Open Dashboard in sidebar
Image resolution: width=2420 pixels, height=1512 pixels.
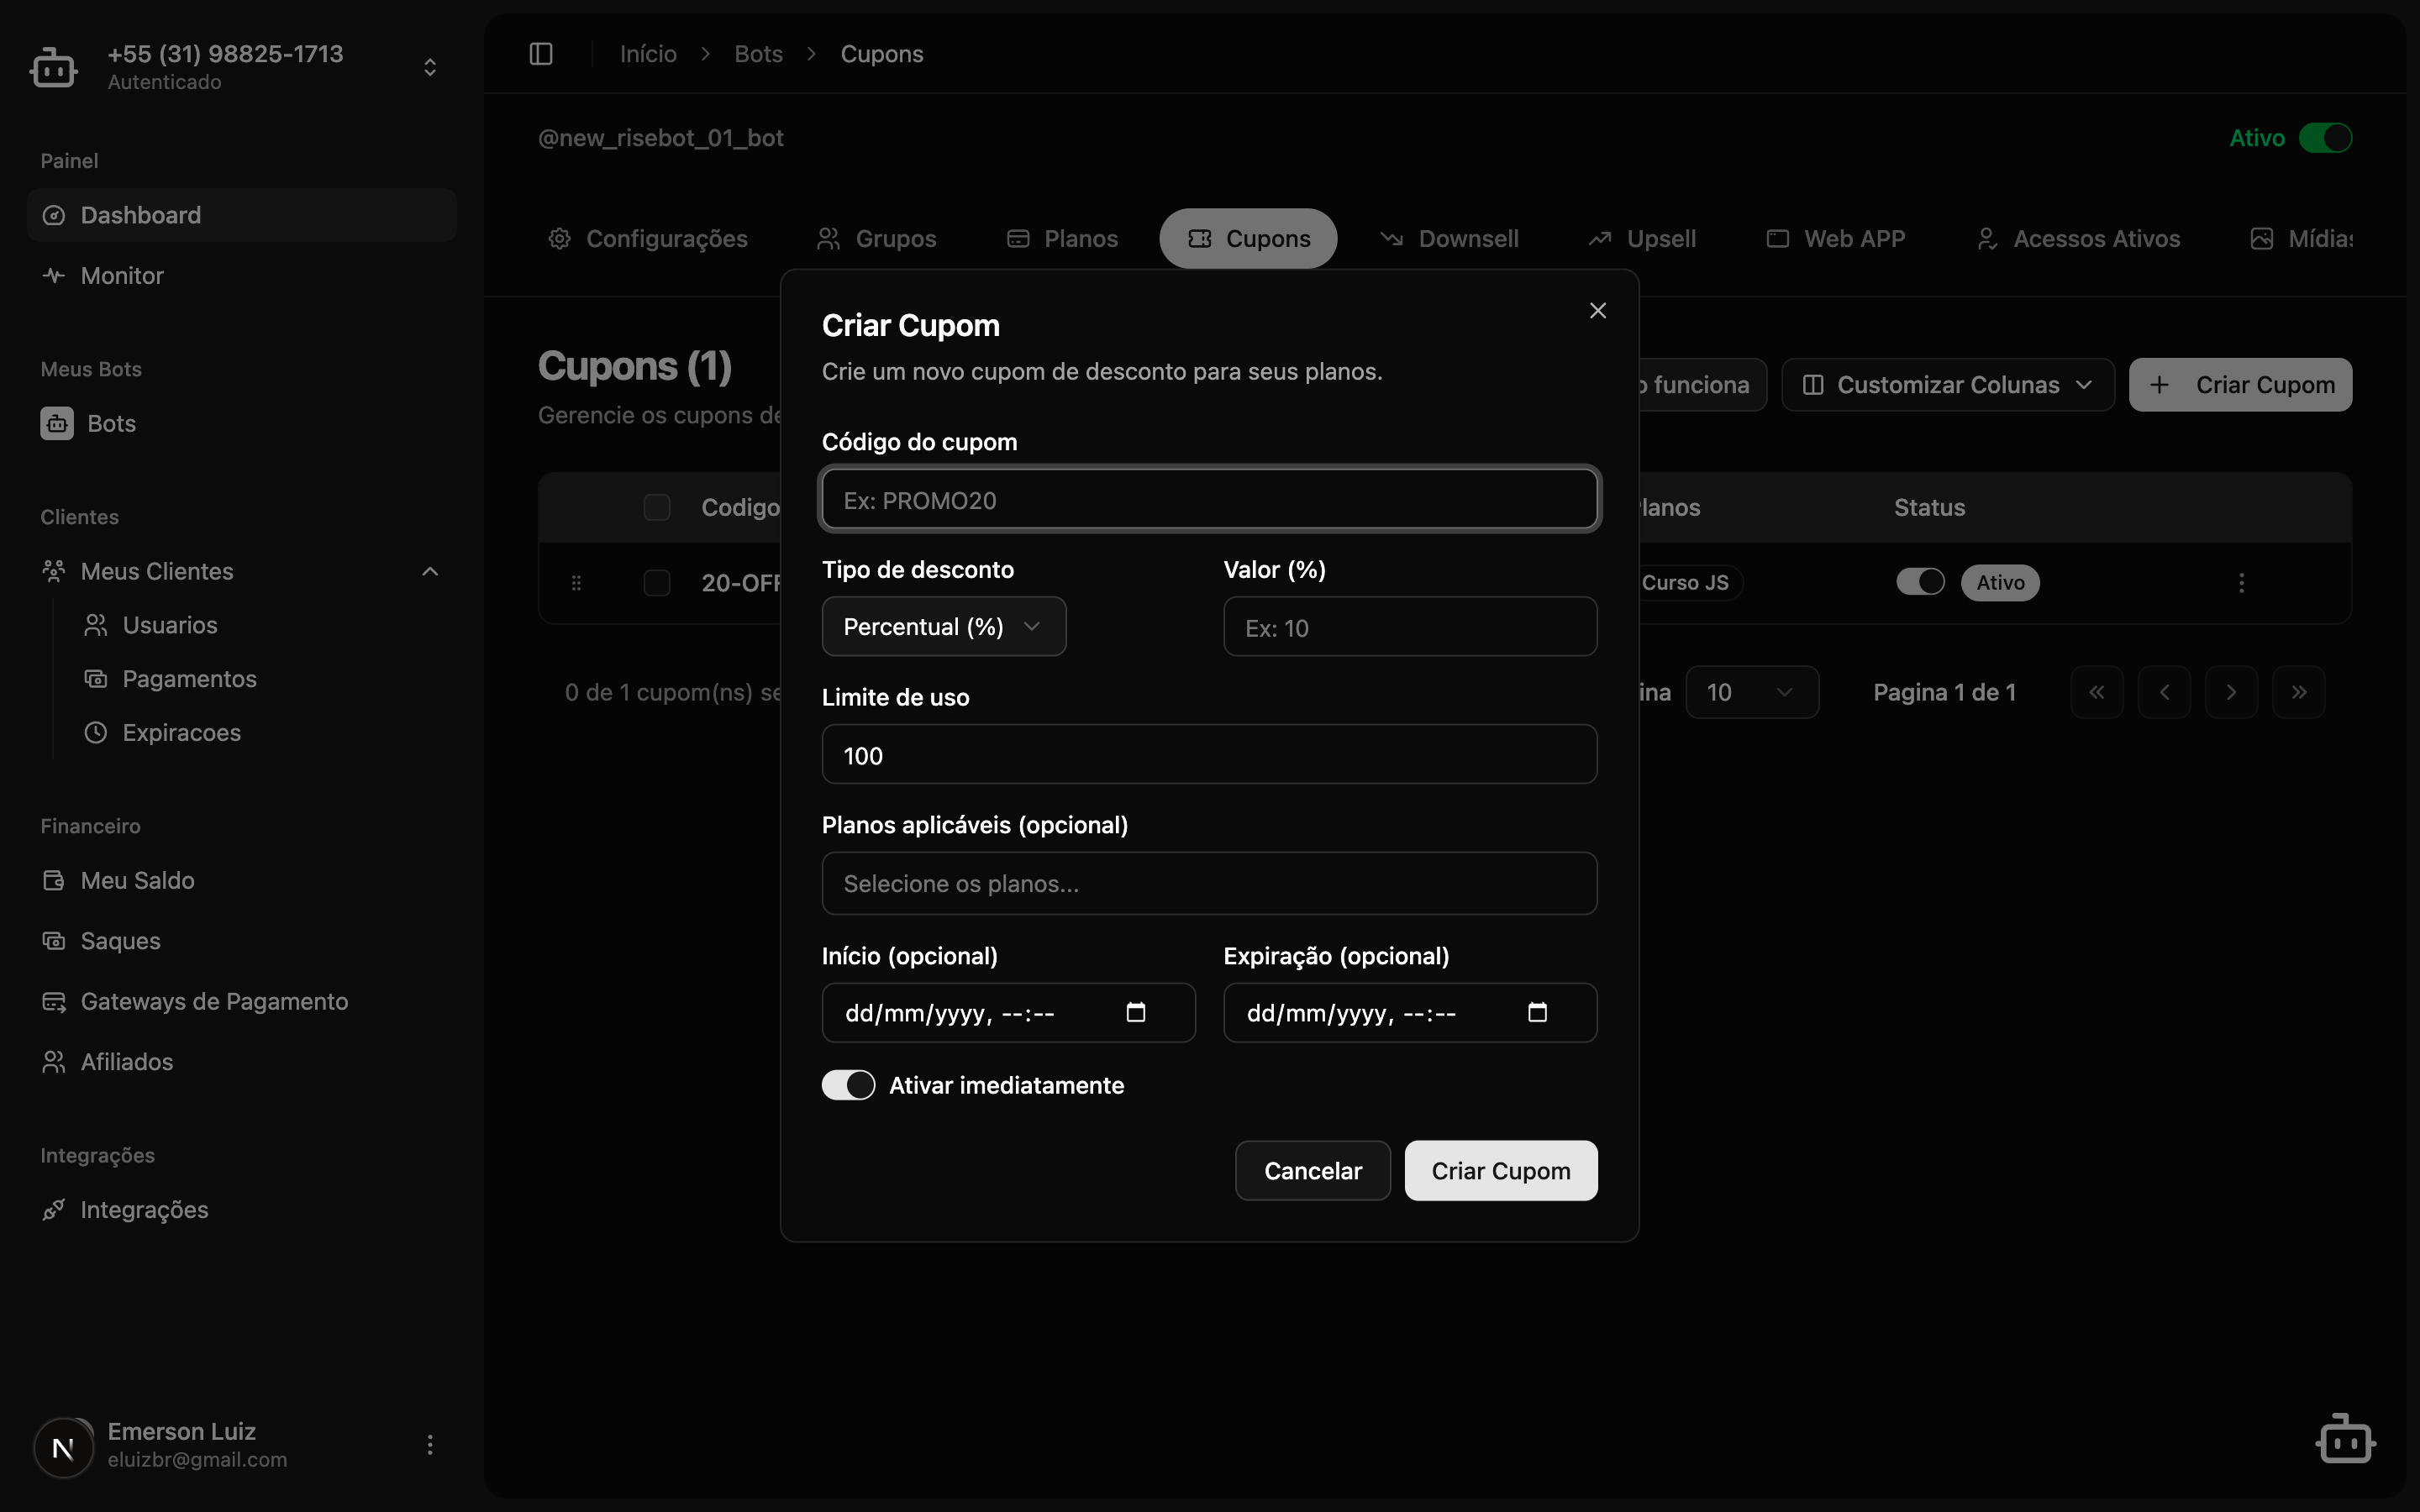click(x=242, y=215)
